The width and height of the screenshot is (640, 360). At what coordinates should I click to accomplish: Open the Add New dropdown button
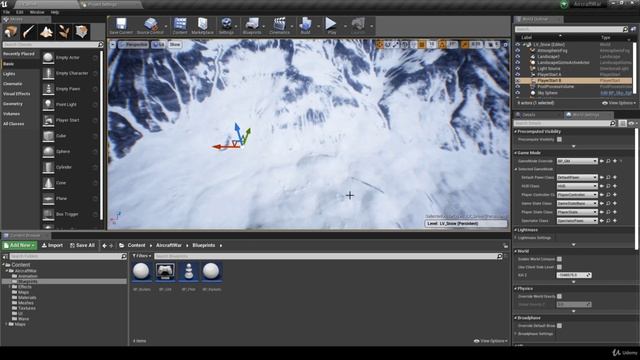pos(19,245)
